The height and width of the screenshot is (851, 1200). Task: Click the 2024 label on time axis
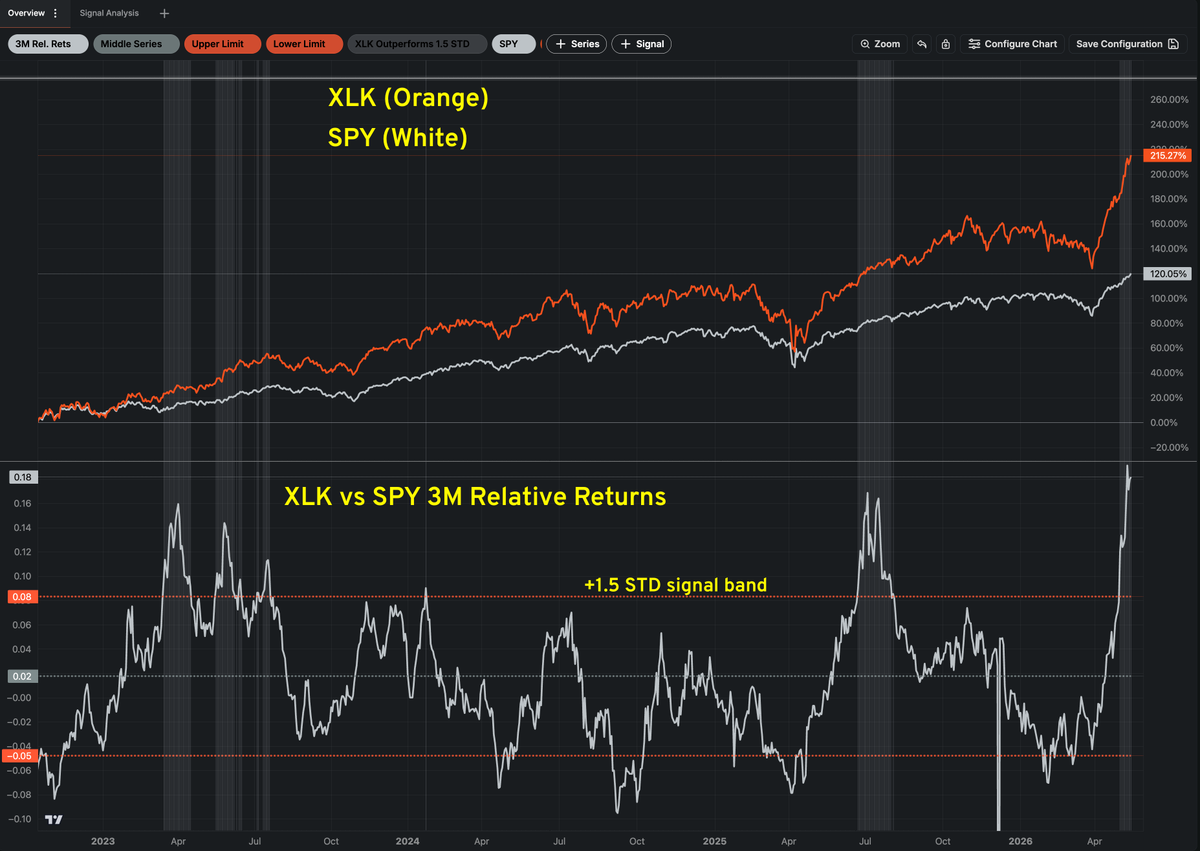point(407,842)
